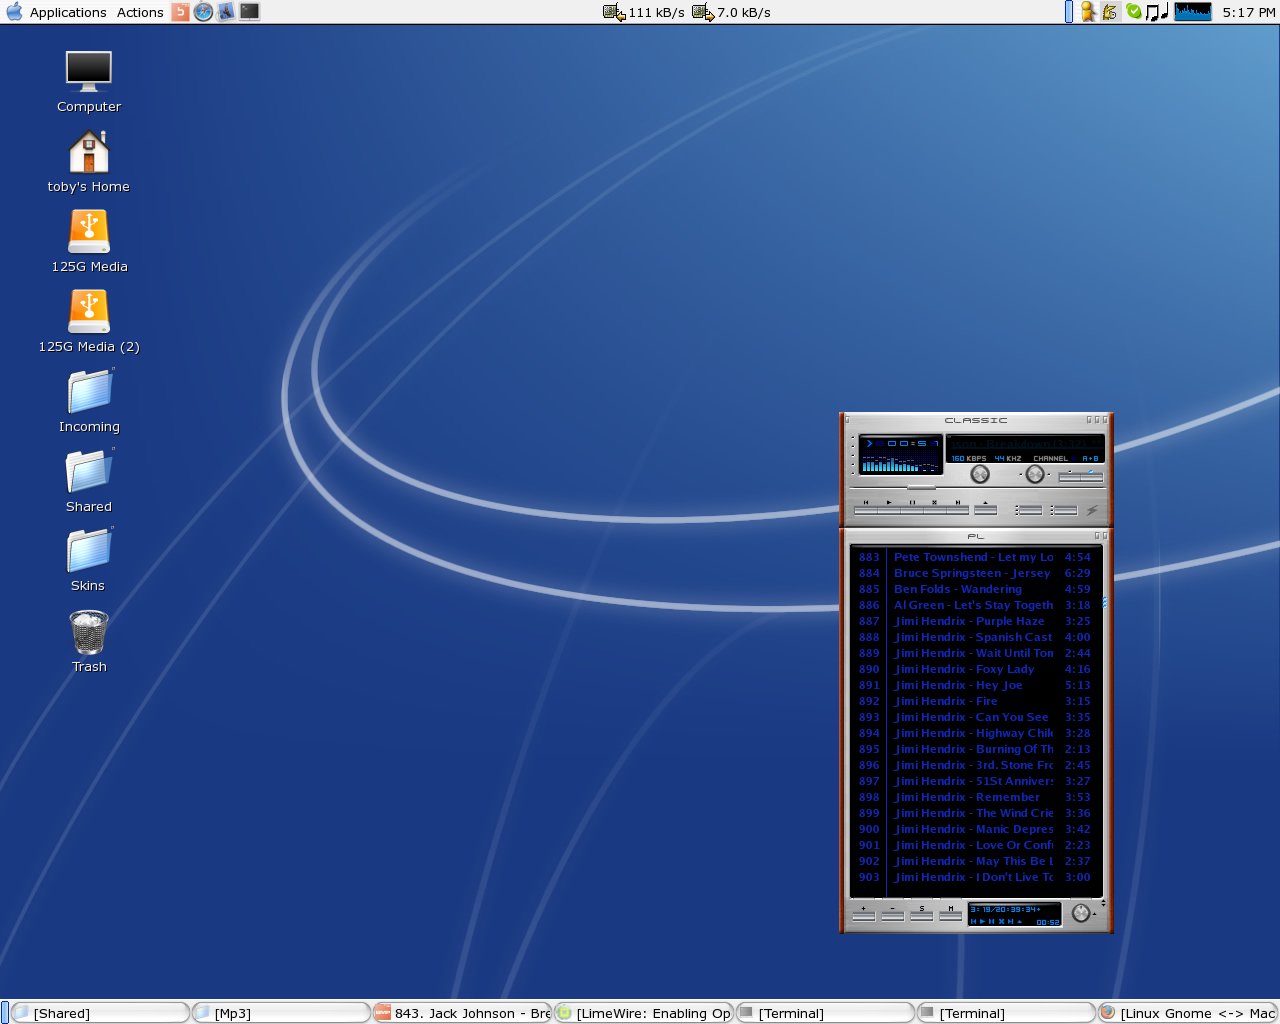Switch to Linux Gnome Firefox taskbar item

pyautogui.click(x=1188, y=1013)
